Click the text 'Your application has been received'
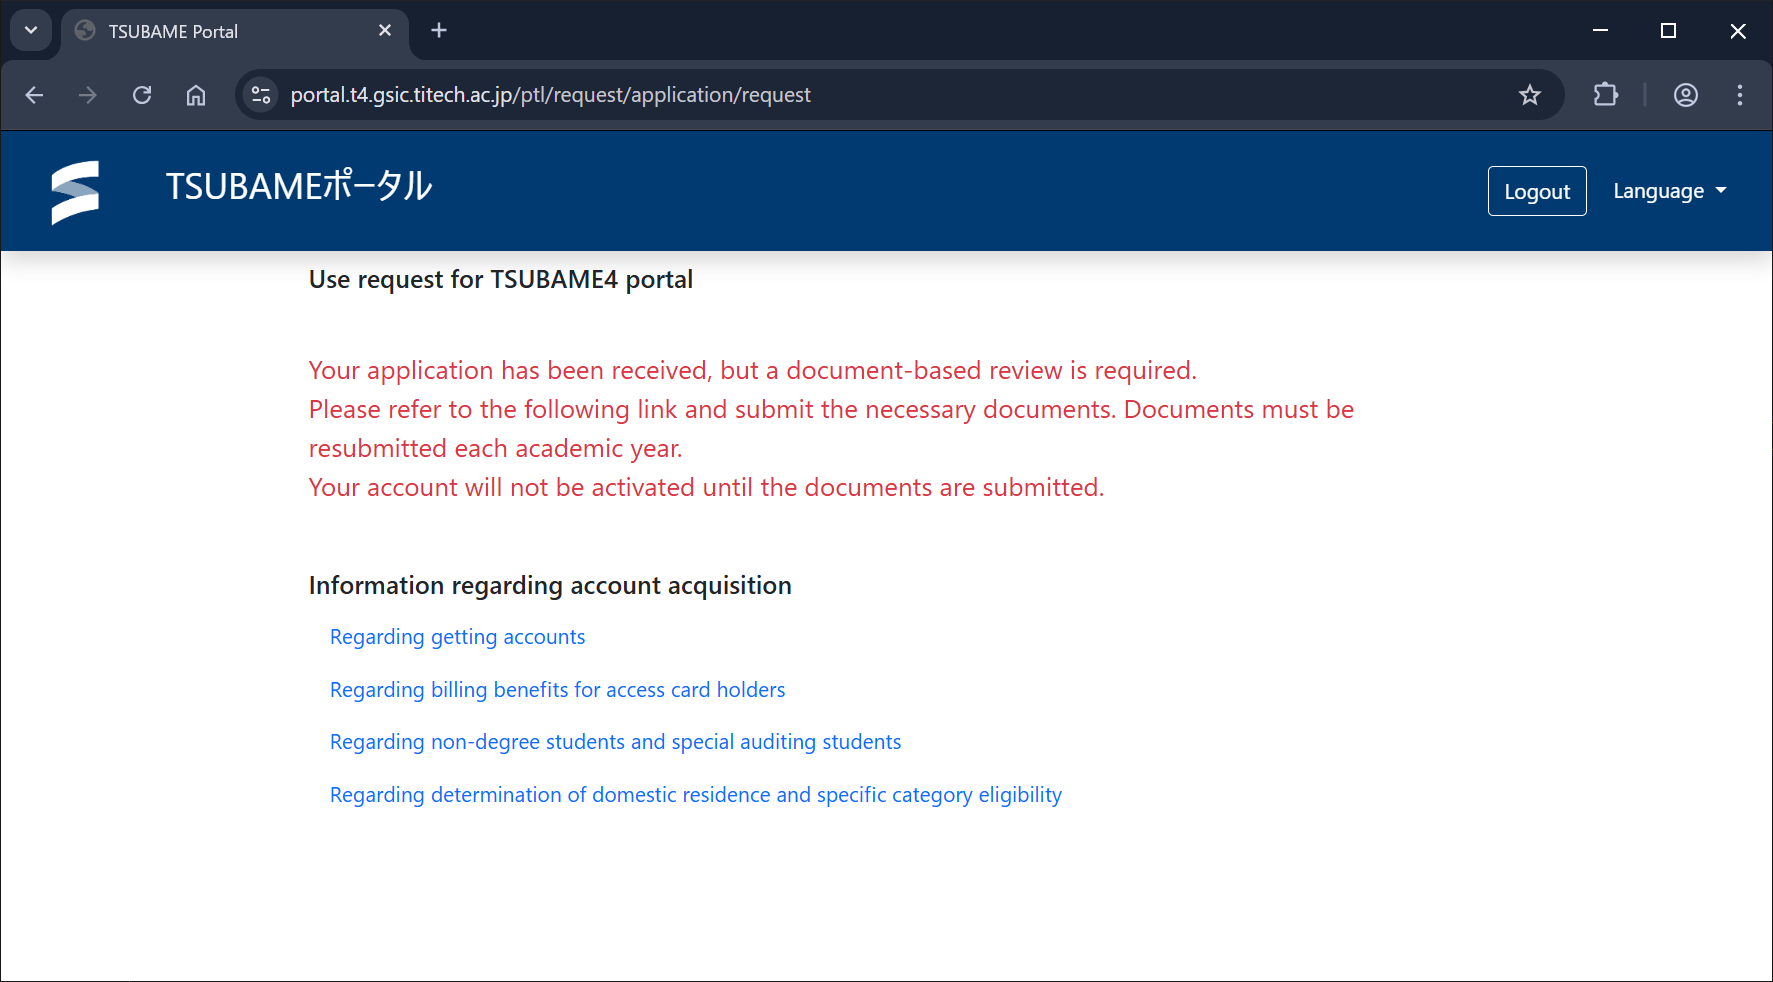 pos(509,371)
